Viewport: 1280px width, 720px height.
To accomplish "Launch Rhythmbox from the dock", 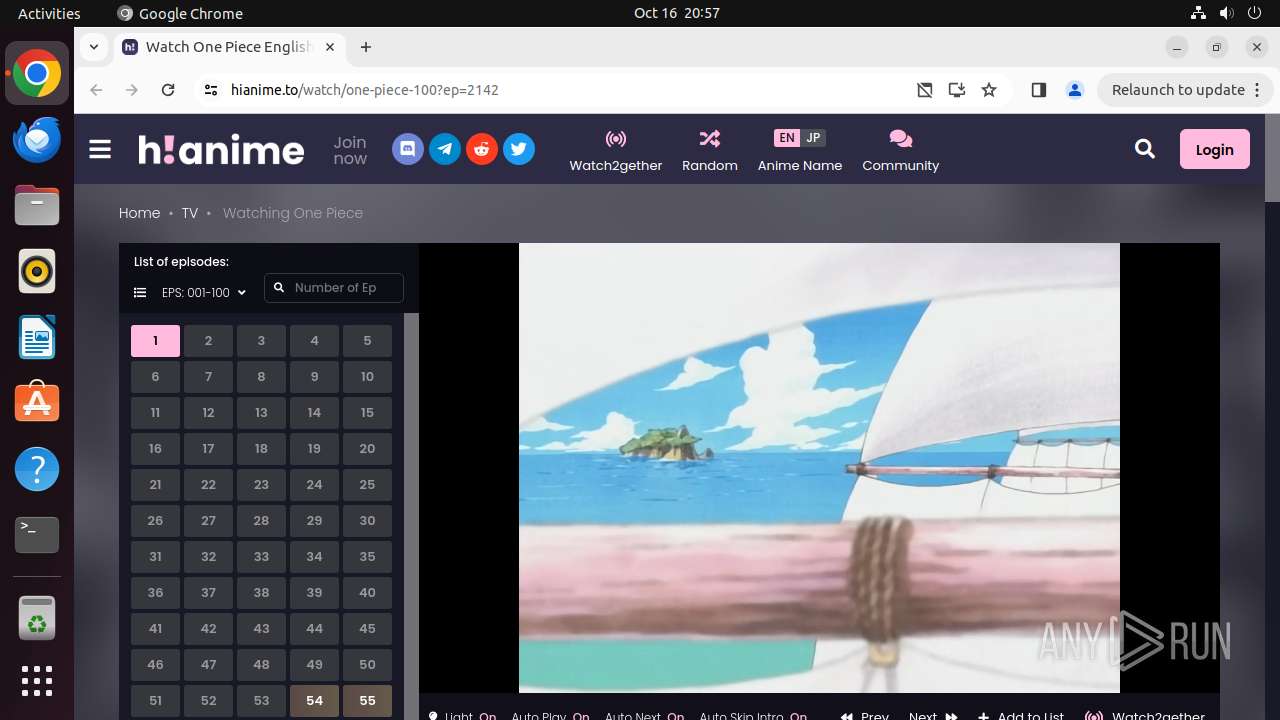I will pos(37,271).
